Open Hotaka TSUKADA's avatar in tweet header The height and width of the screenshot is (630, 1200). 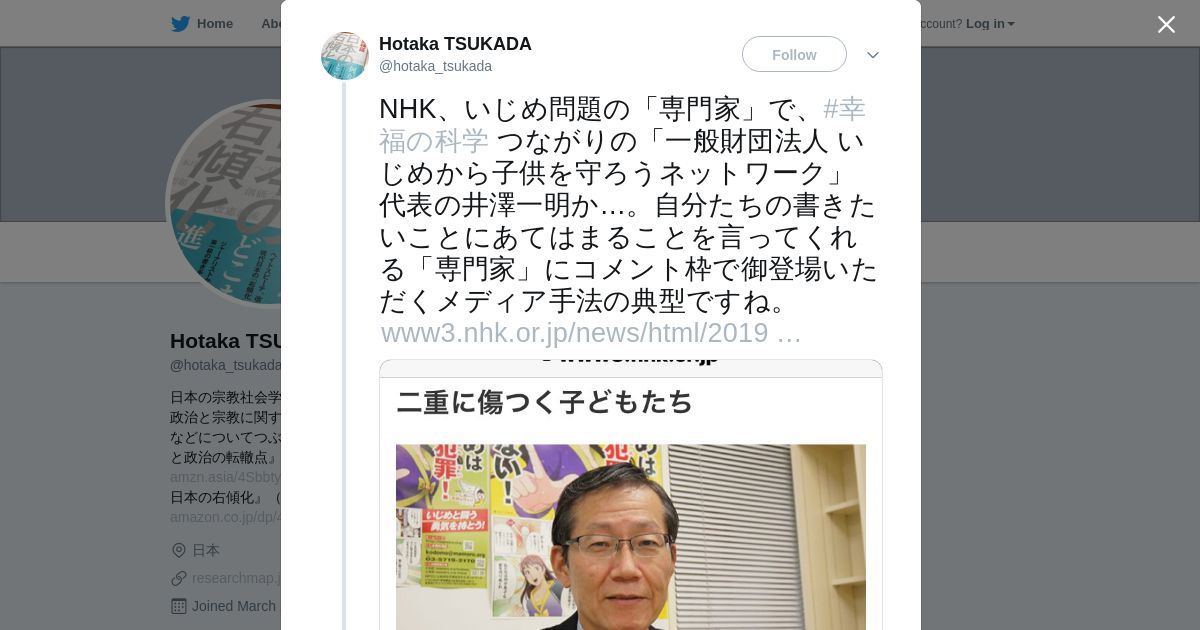[345, 56]
